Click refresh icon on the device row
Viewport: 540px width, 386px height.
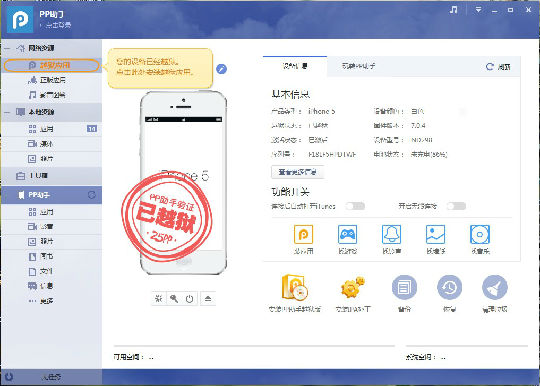click(x=92, y=195)
